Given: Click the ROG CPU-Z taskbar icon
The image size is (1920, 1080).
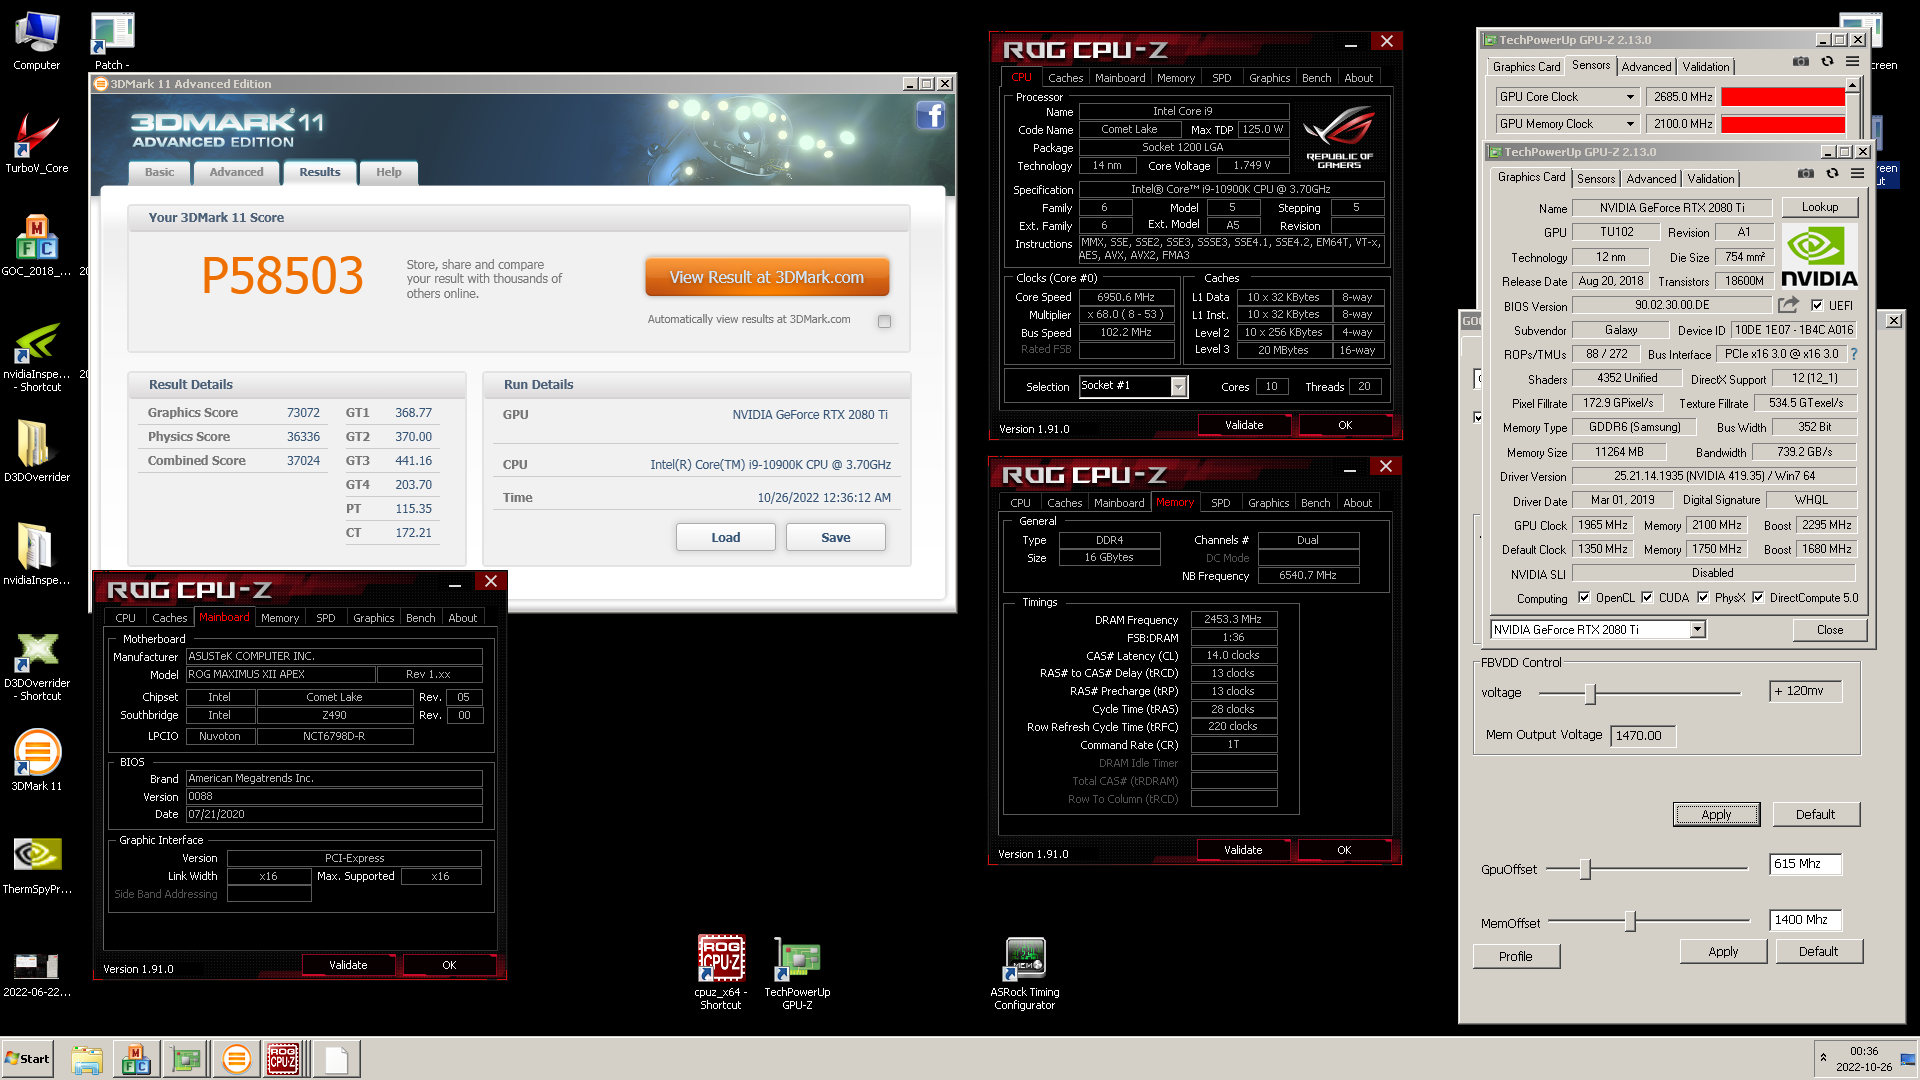Looking at the screenshot, I should (x=283, y=1059).
